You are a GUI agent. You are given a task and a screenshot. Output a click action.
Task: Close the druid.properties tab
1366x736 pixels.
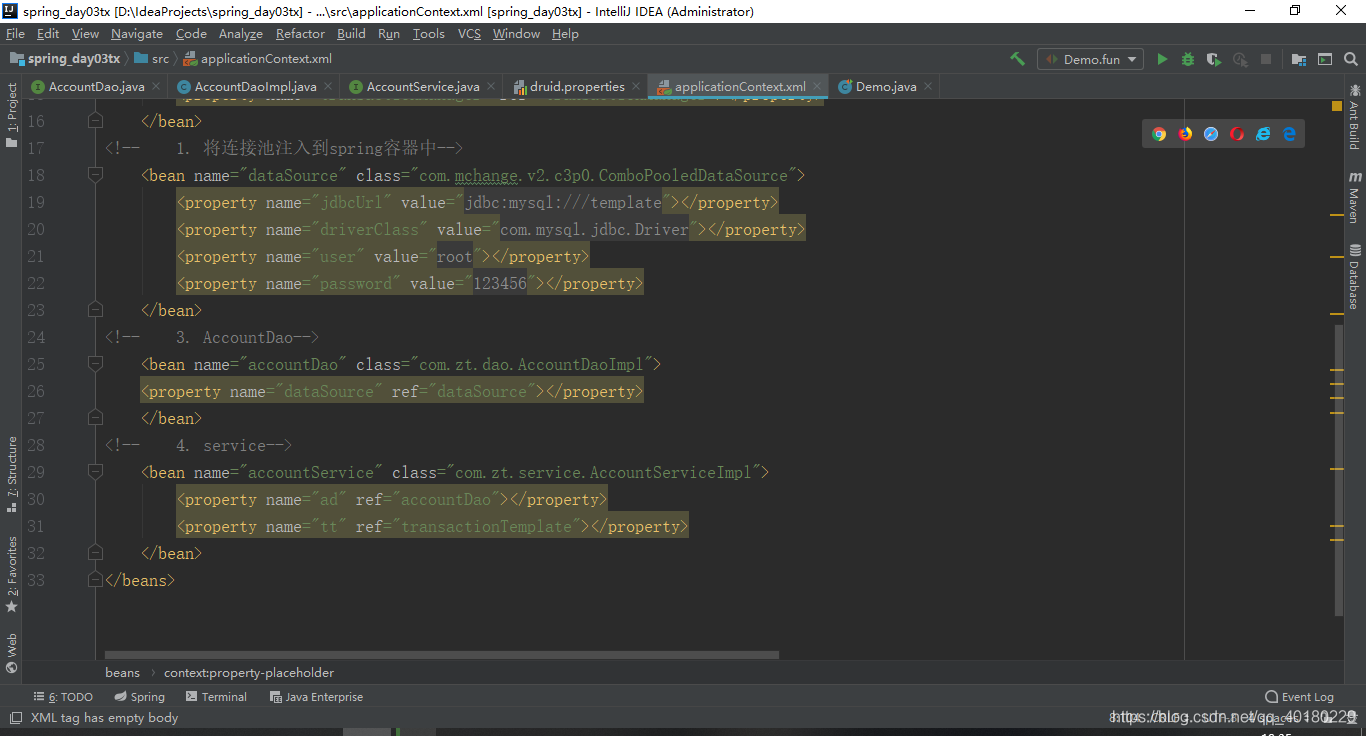coord(636,86)
